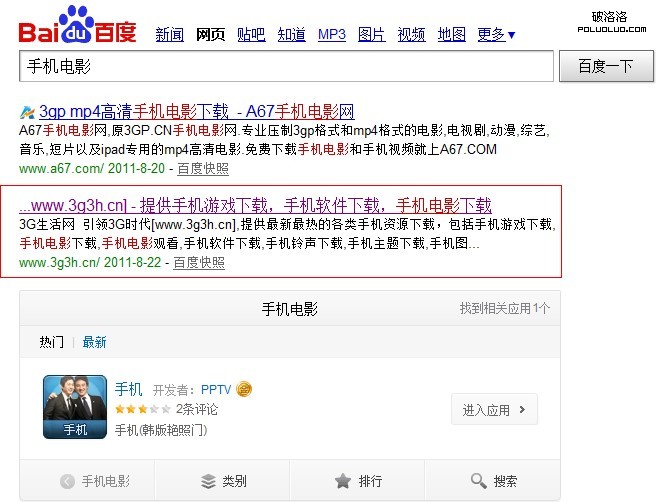Image resolution: width=657 pixels, height=502 pixels.
Task: Open the 类别 layers icon tab
Action: (223, 481)
